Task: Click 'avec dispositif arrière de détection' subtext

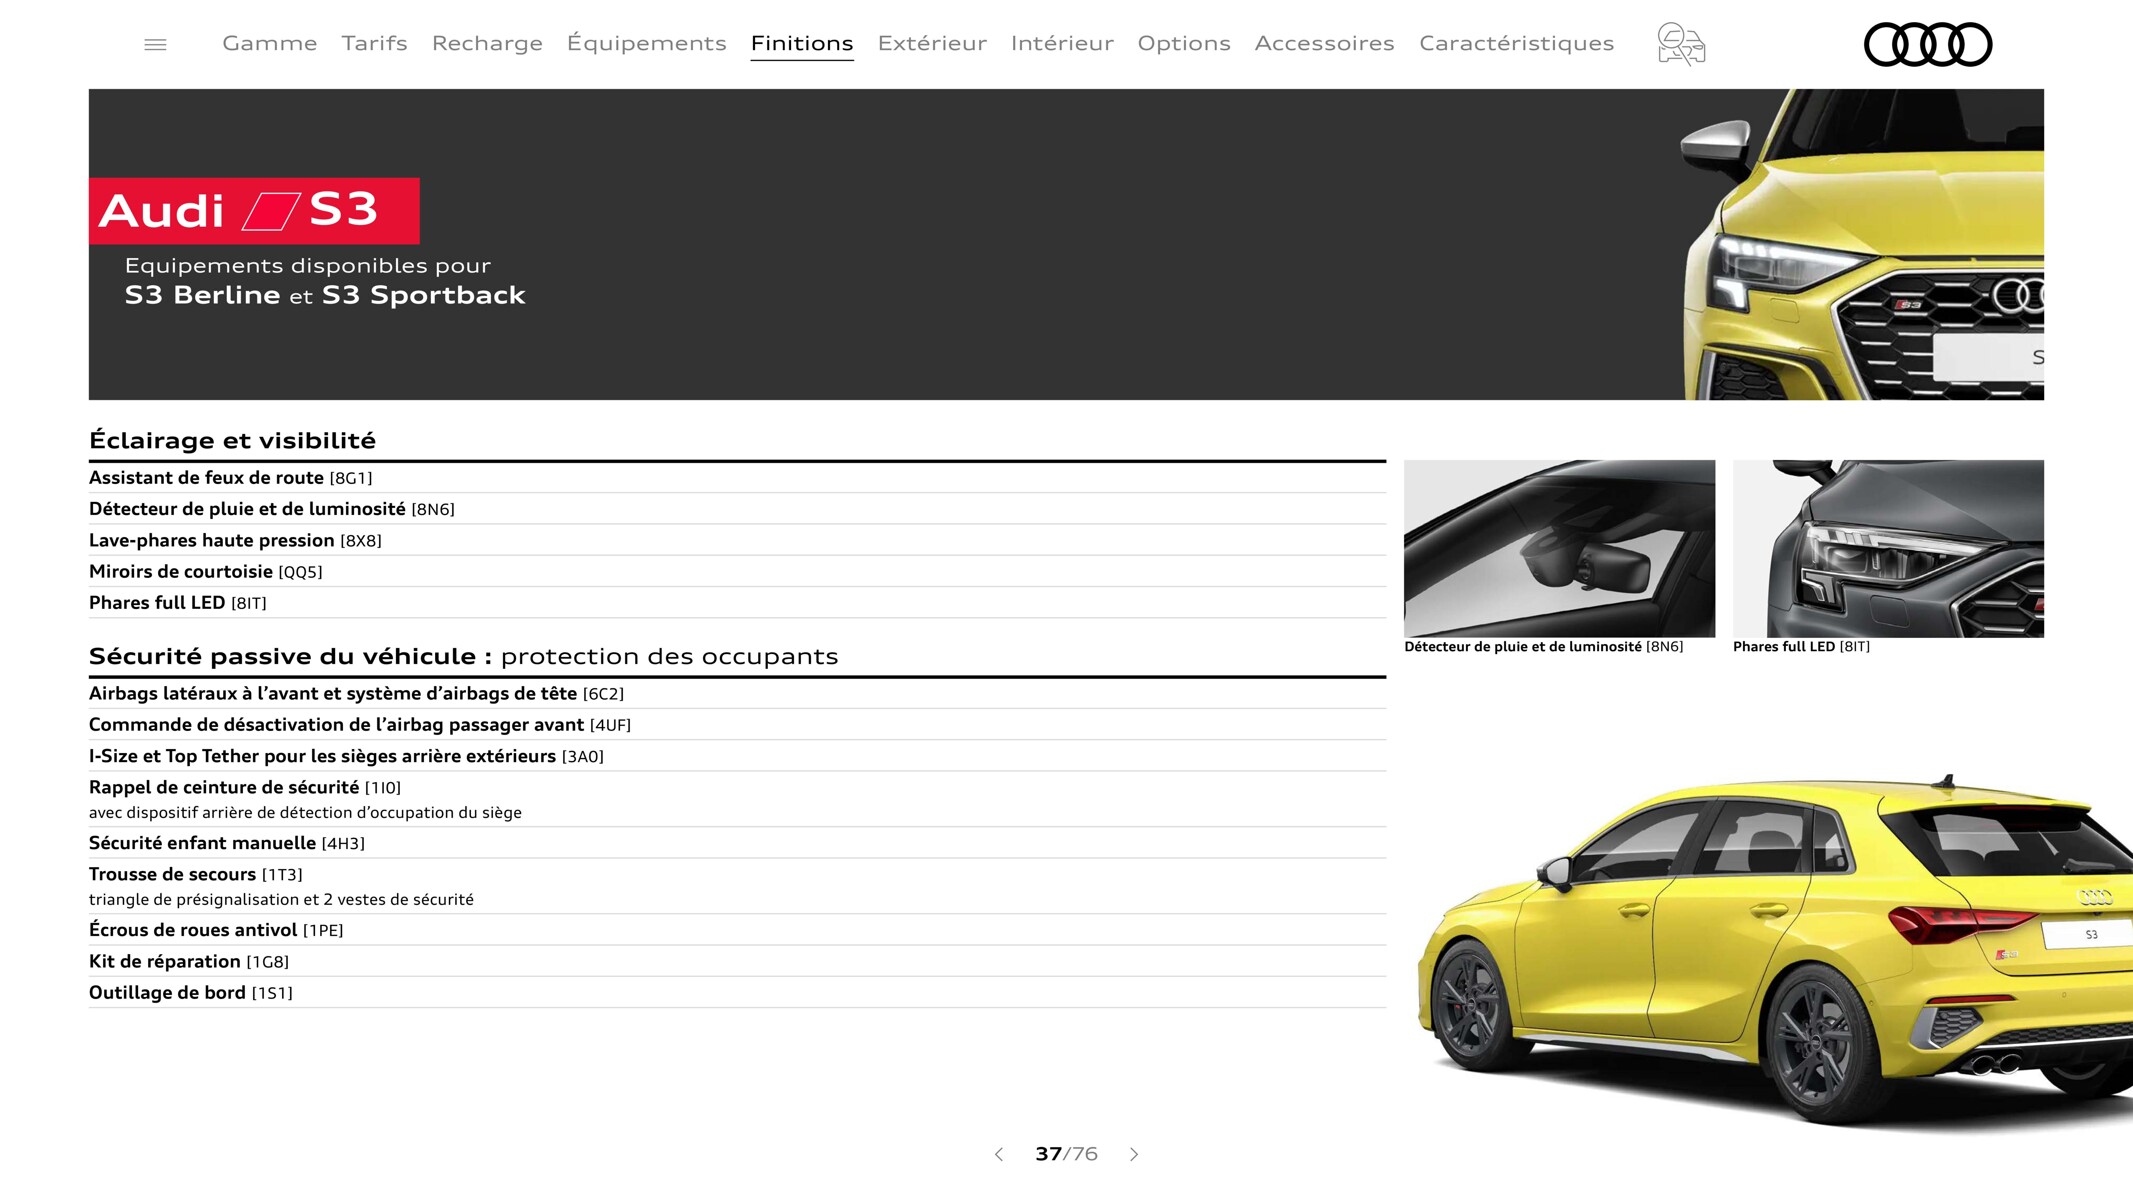Action: point(305,812)
